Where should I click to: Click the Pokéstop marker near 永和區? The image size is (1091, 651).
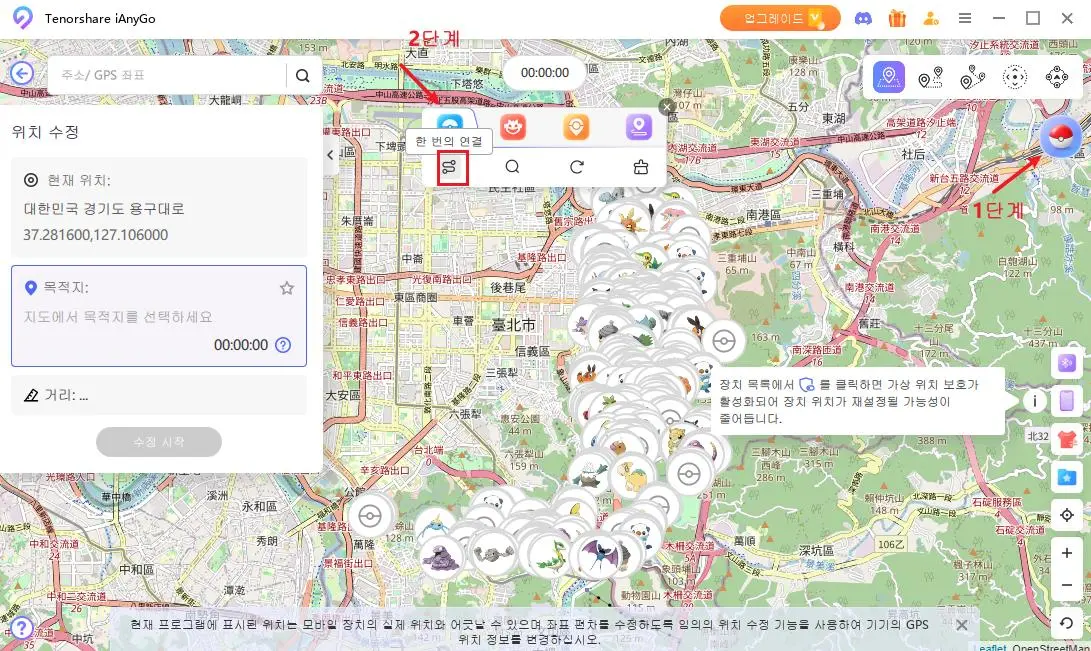(369, 516)
